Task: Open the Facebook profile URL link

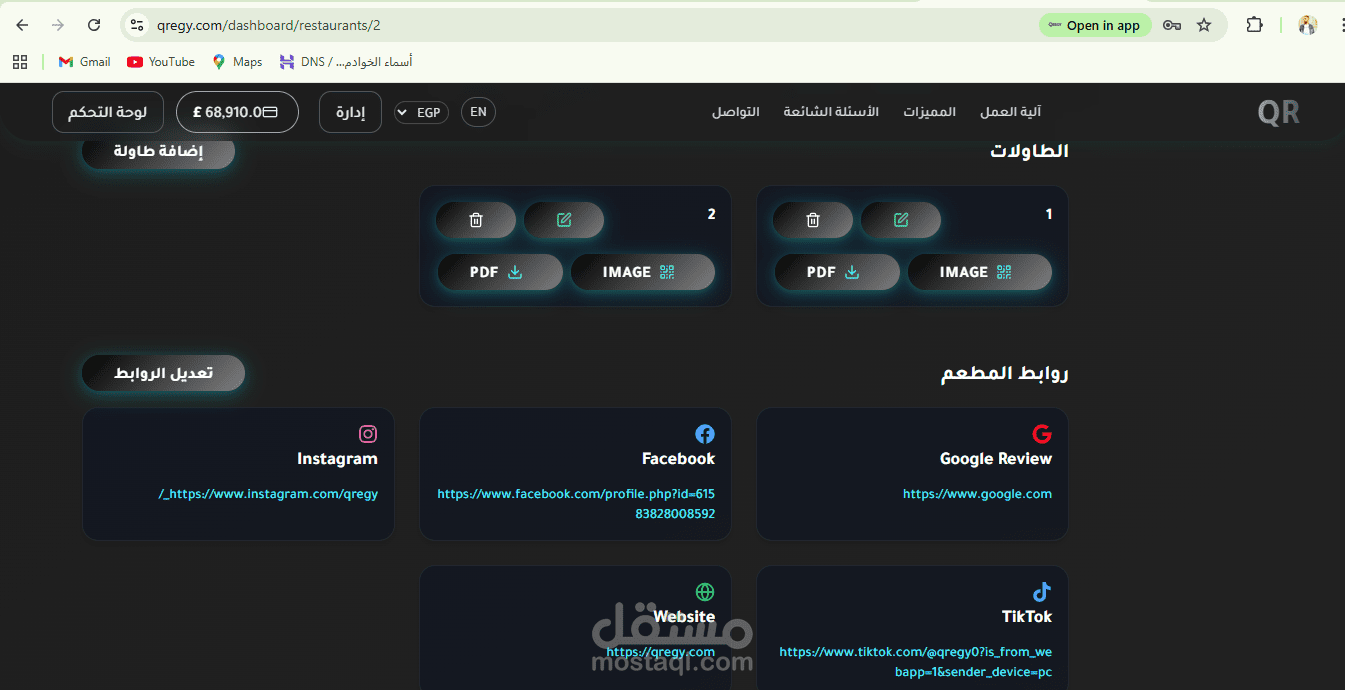Action: click(x=576, y=504)
